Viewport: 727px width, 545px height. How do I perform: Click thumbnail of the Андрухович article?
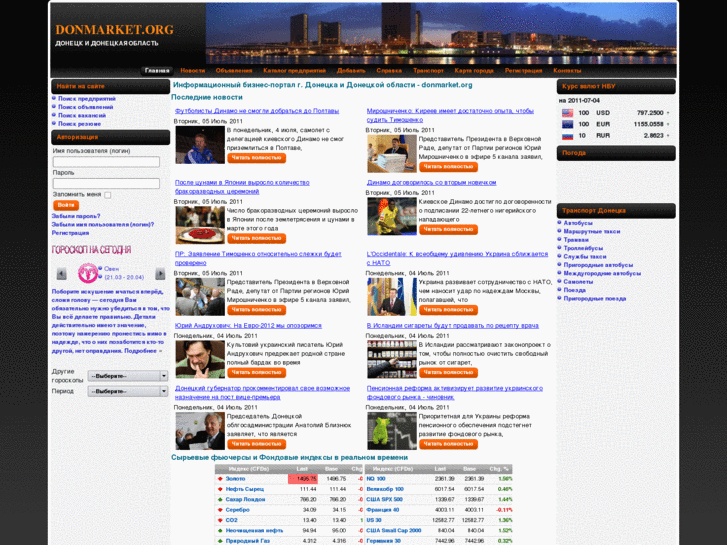(200, 359)
